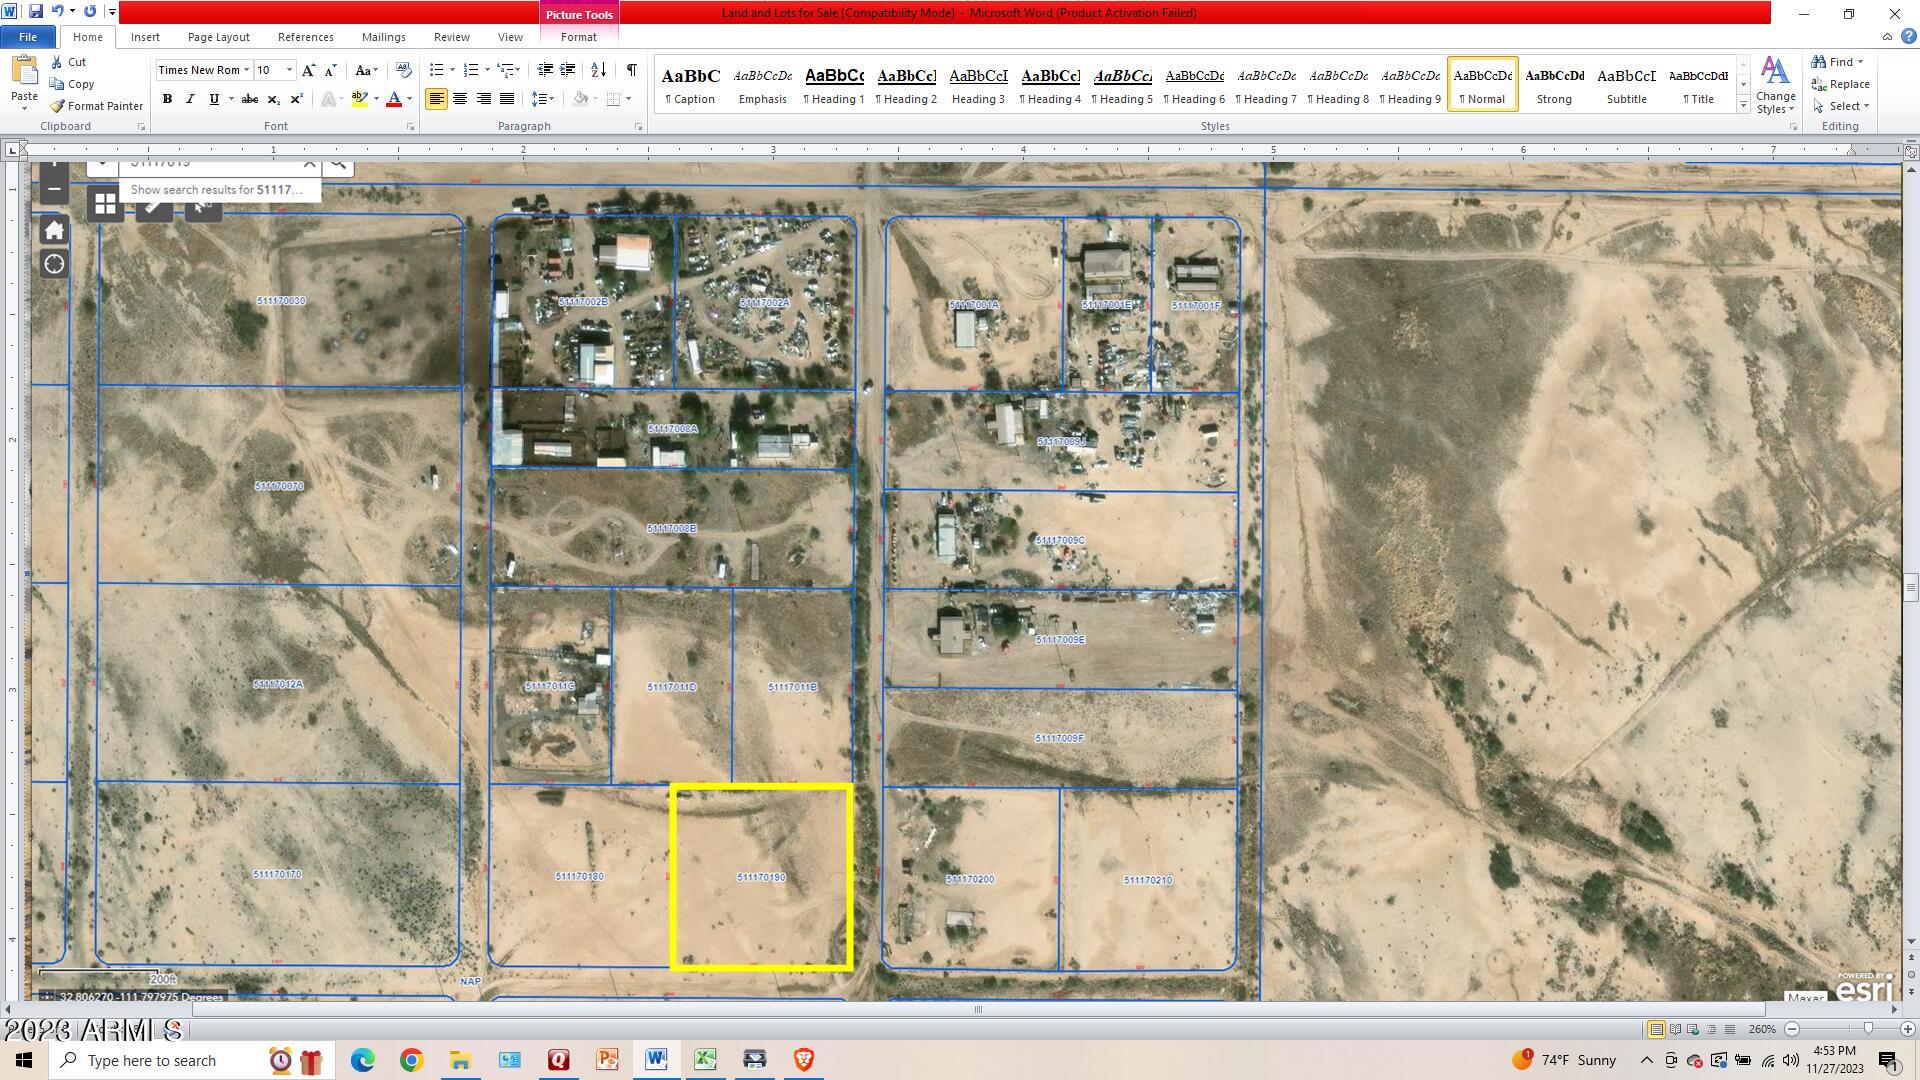Image resolution: width=1920 pixels, height=1080 pixels.
Task: Click the Replace button
Action: (x=1842, y=84)
